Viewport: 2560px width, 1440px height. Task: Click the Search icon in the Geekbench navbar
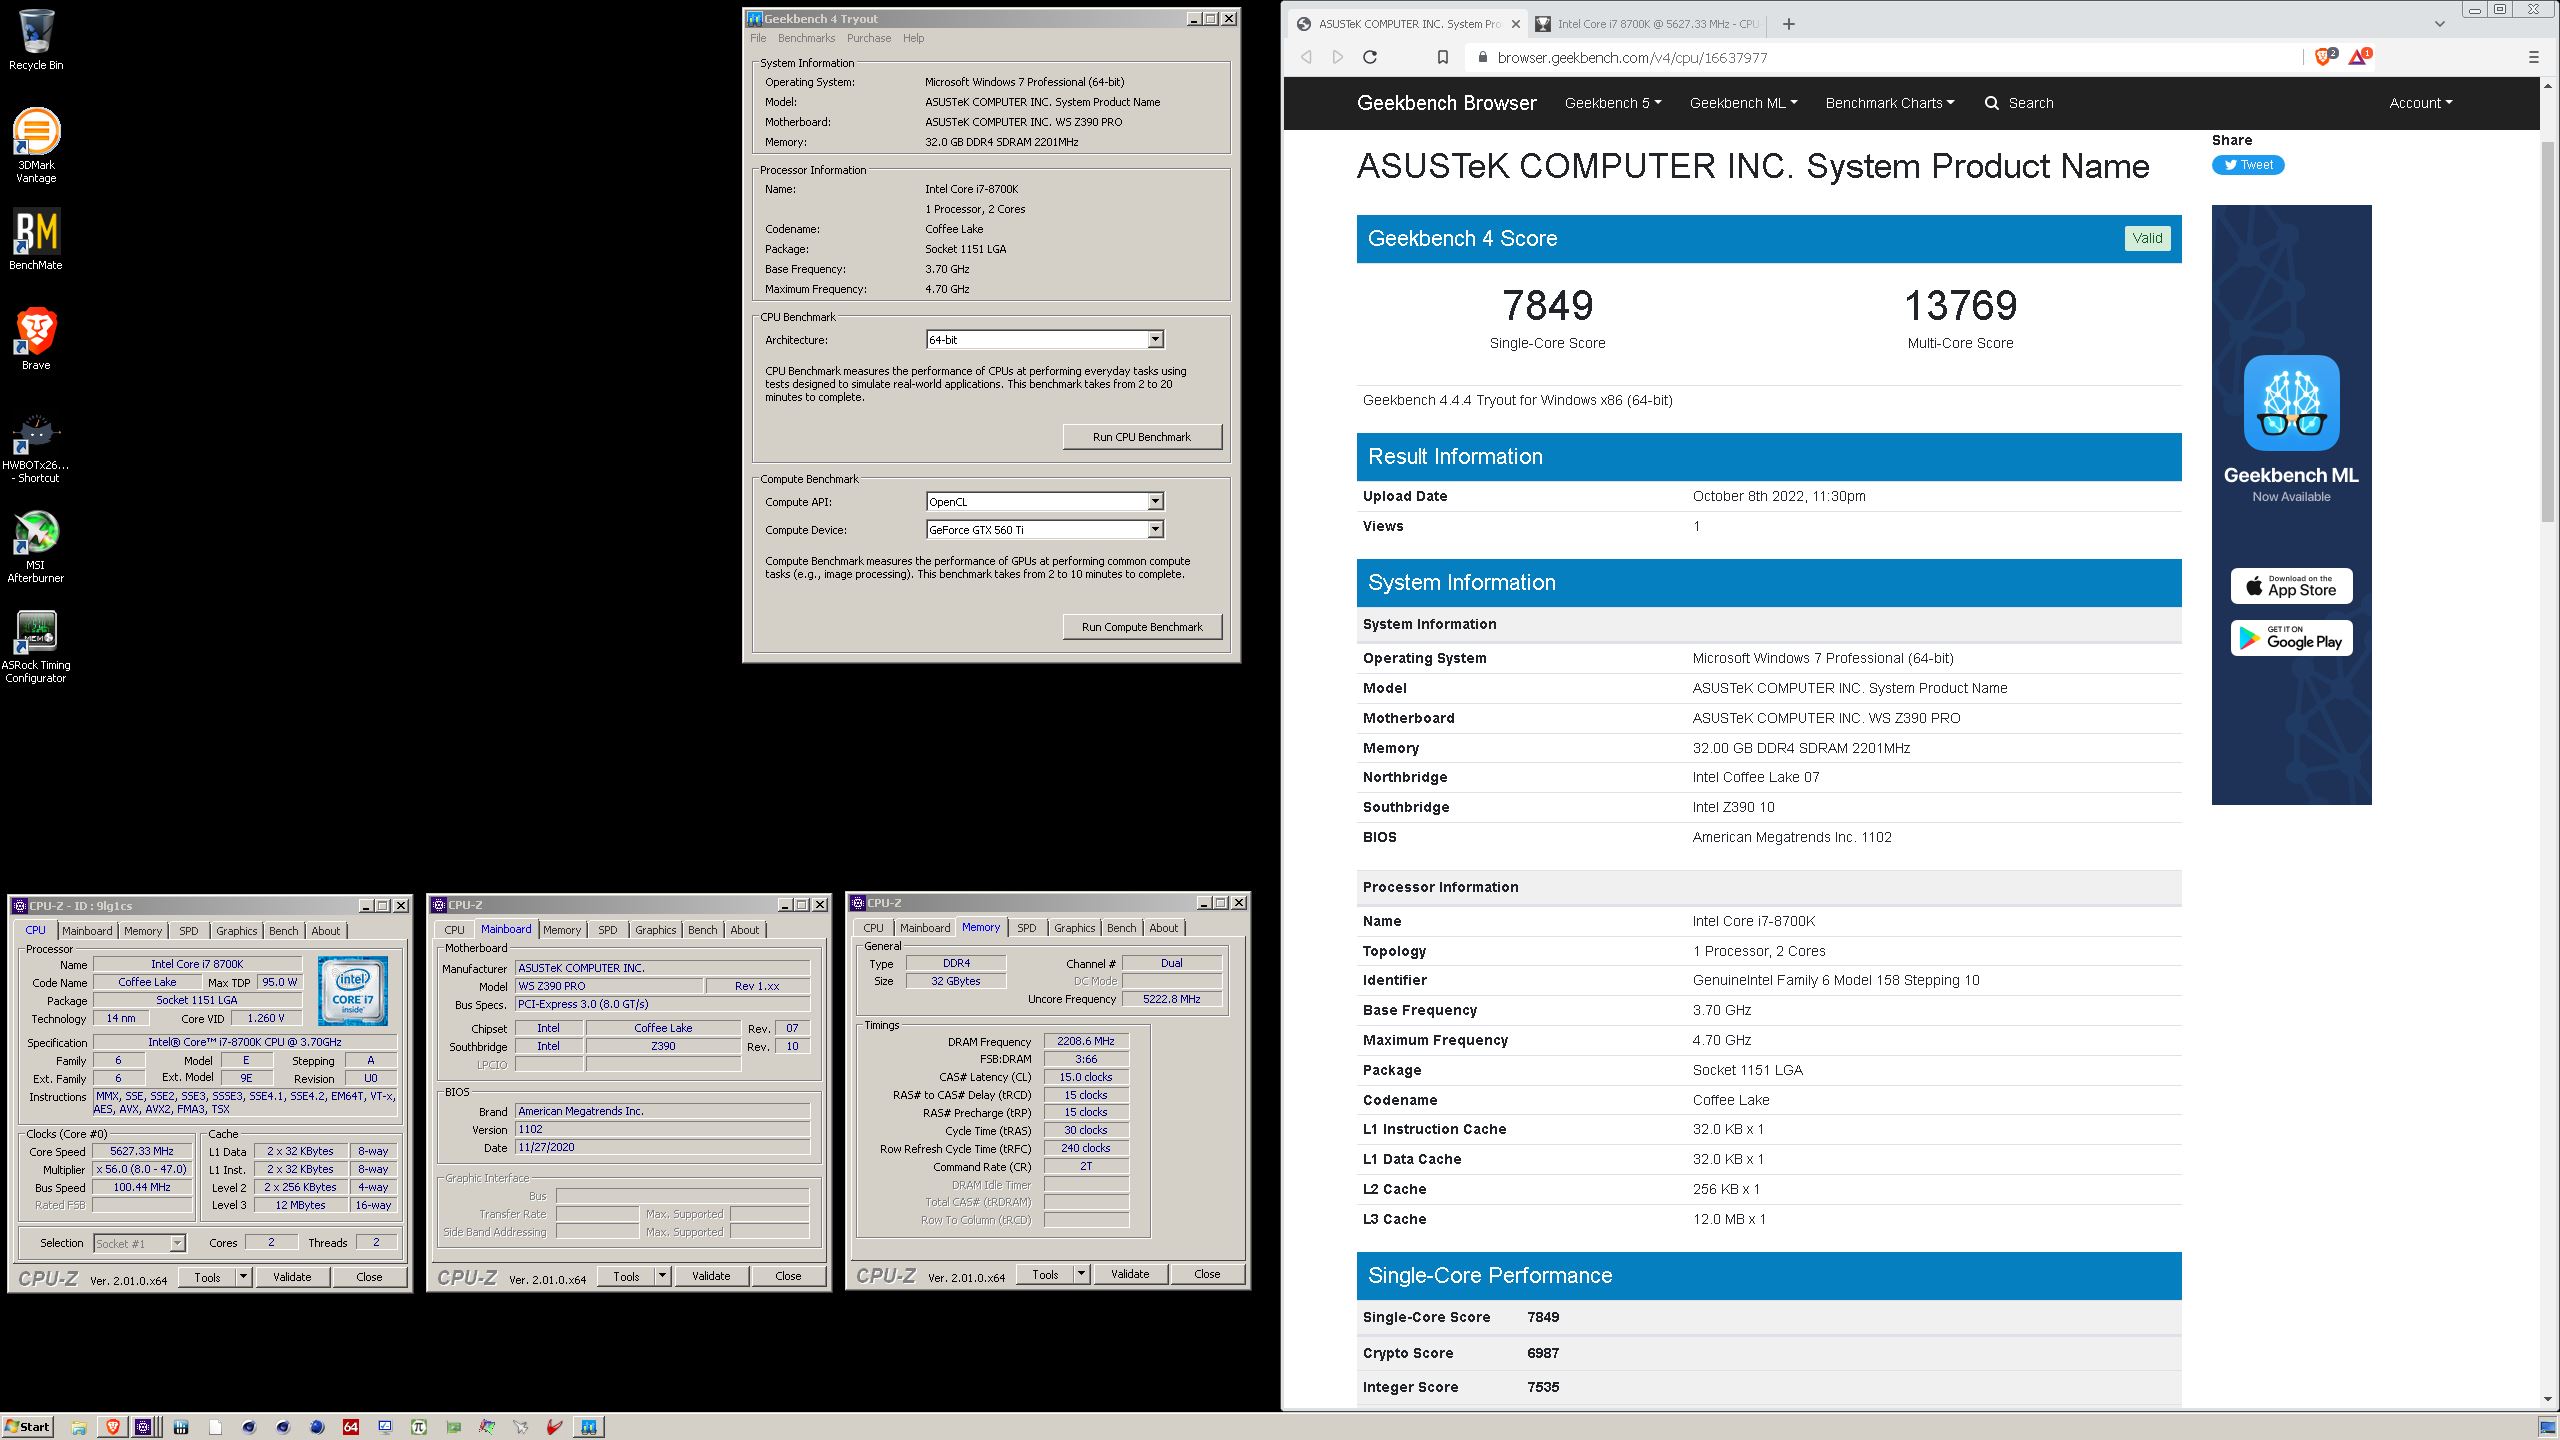click(1992, 103)
